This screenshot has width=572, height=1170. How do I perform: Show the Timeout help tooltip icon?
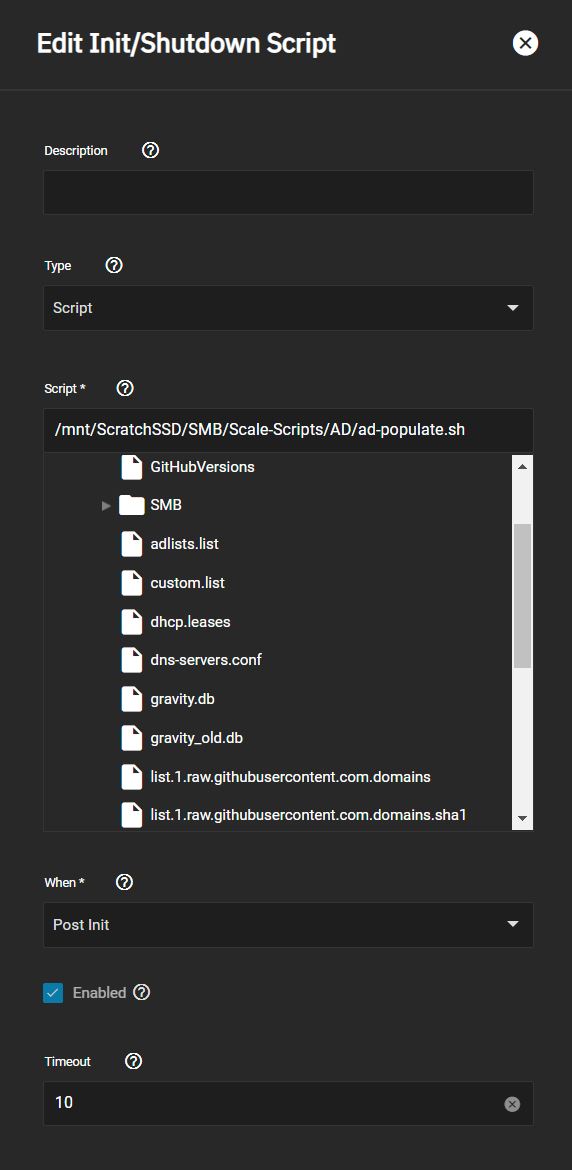133,1061
